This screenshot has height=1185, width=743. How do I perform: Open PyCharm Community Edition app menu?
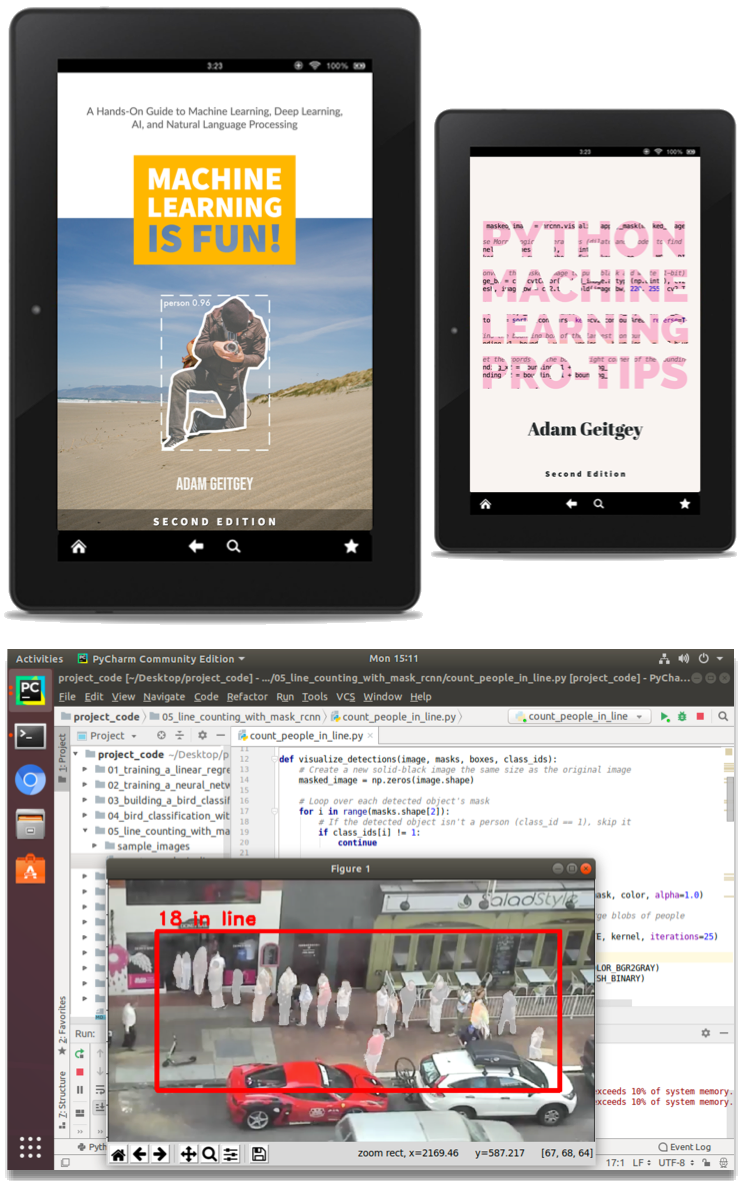162,658
